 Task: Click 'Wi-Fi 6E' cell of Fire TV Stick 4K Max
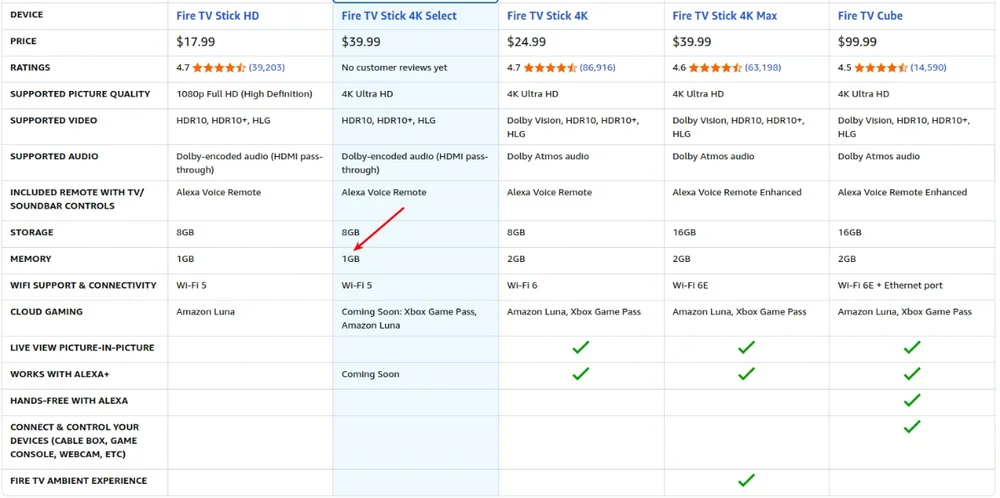point(691,285)
